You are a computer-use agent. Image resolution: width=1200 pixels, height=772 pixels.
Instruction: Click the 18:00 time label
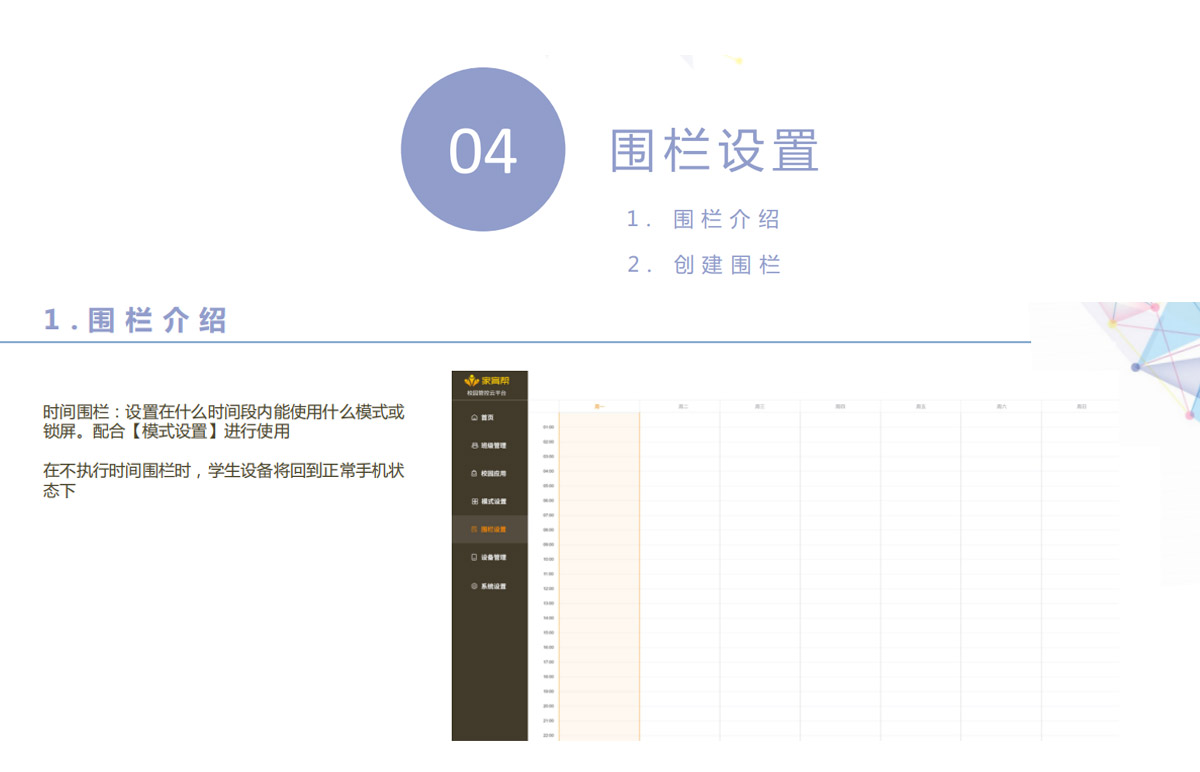tap(548, 676)
